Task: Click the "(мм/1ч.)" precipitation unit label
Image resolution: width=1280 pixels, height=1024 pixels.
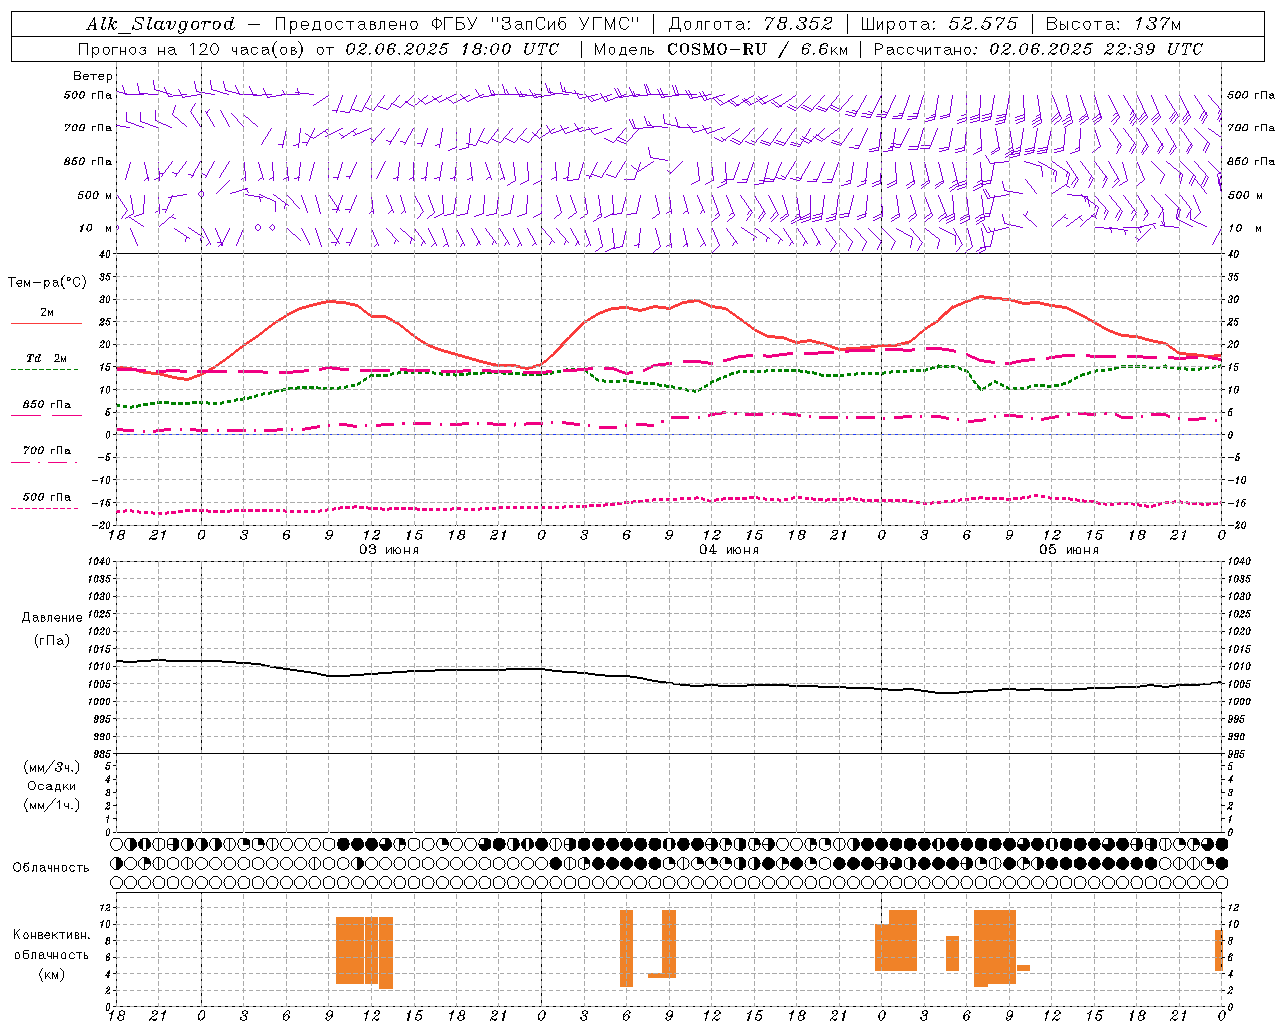Action: tap(52, 805)
